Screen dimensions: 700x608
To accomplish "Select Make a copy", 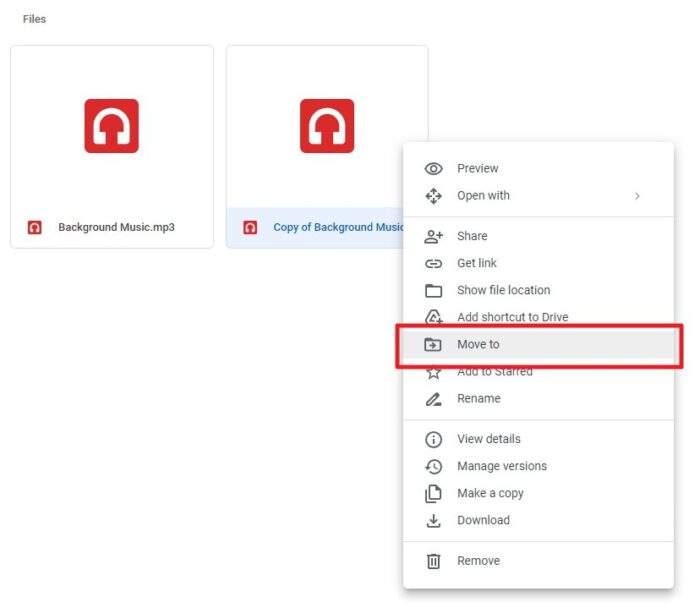I will click(538, 493).
